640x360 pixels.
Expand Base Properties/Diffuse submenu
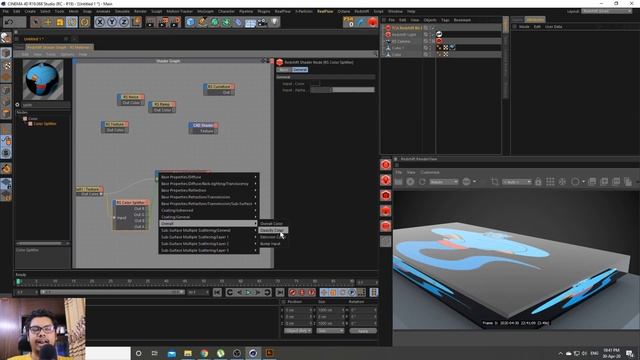pyautogui.click(x=209, y=177)
